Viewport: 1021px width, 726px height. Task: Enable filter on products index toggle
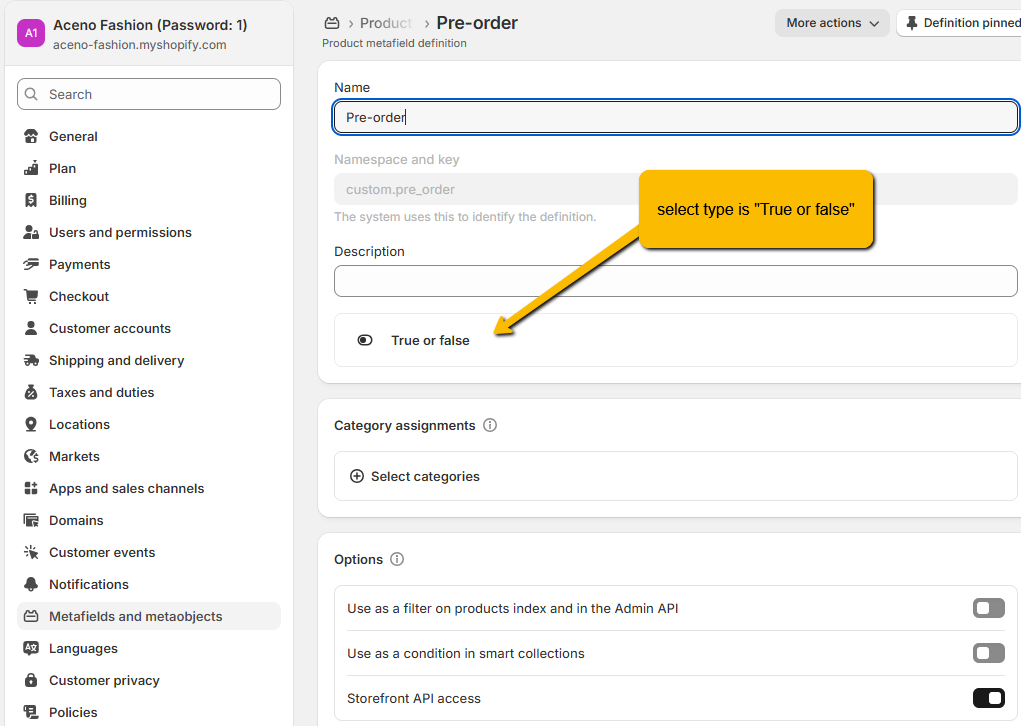[988, 608]
